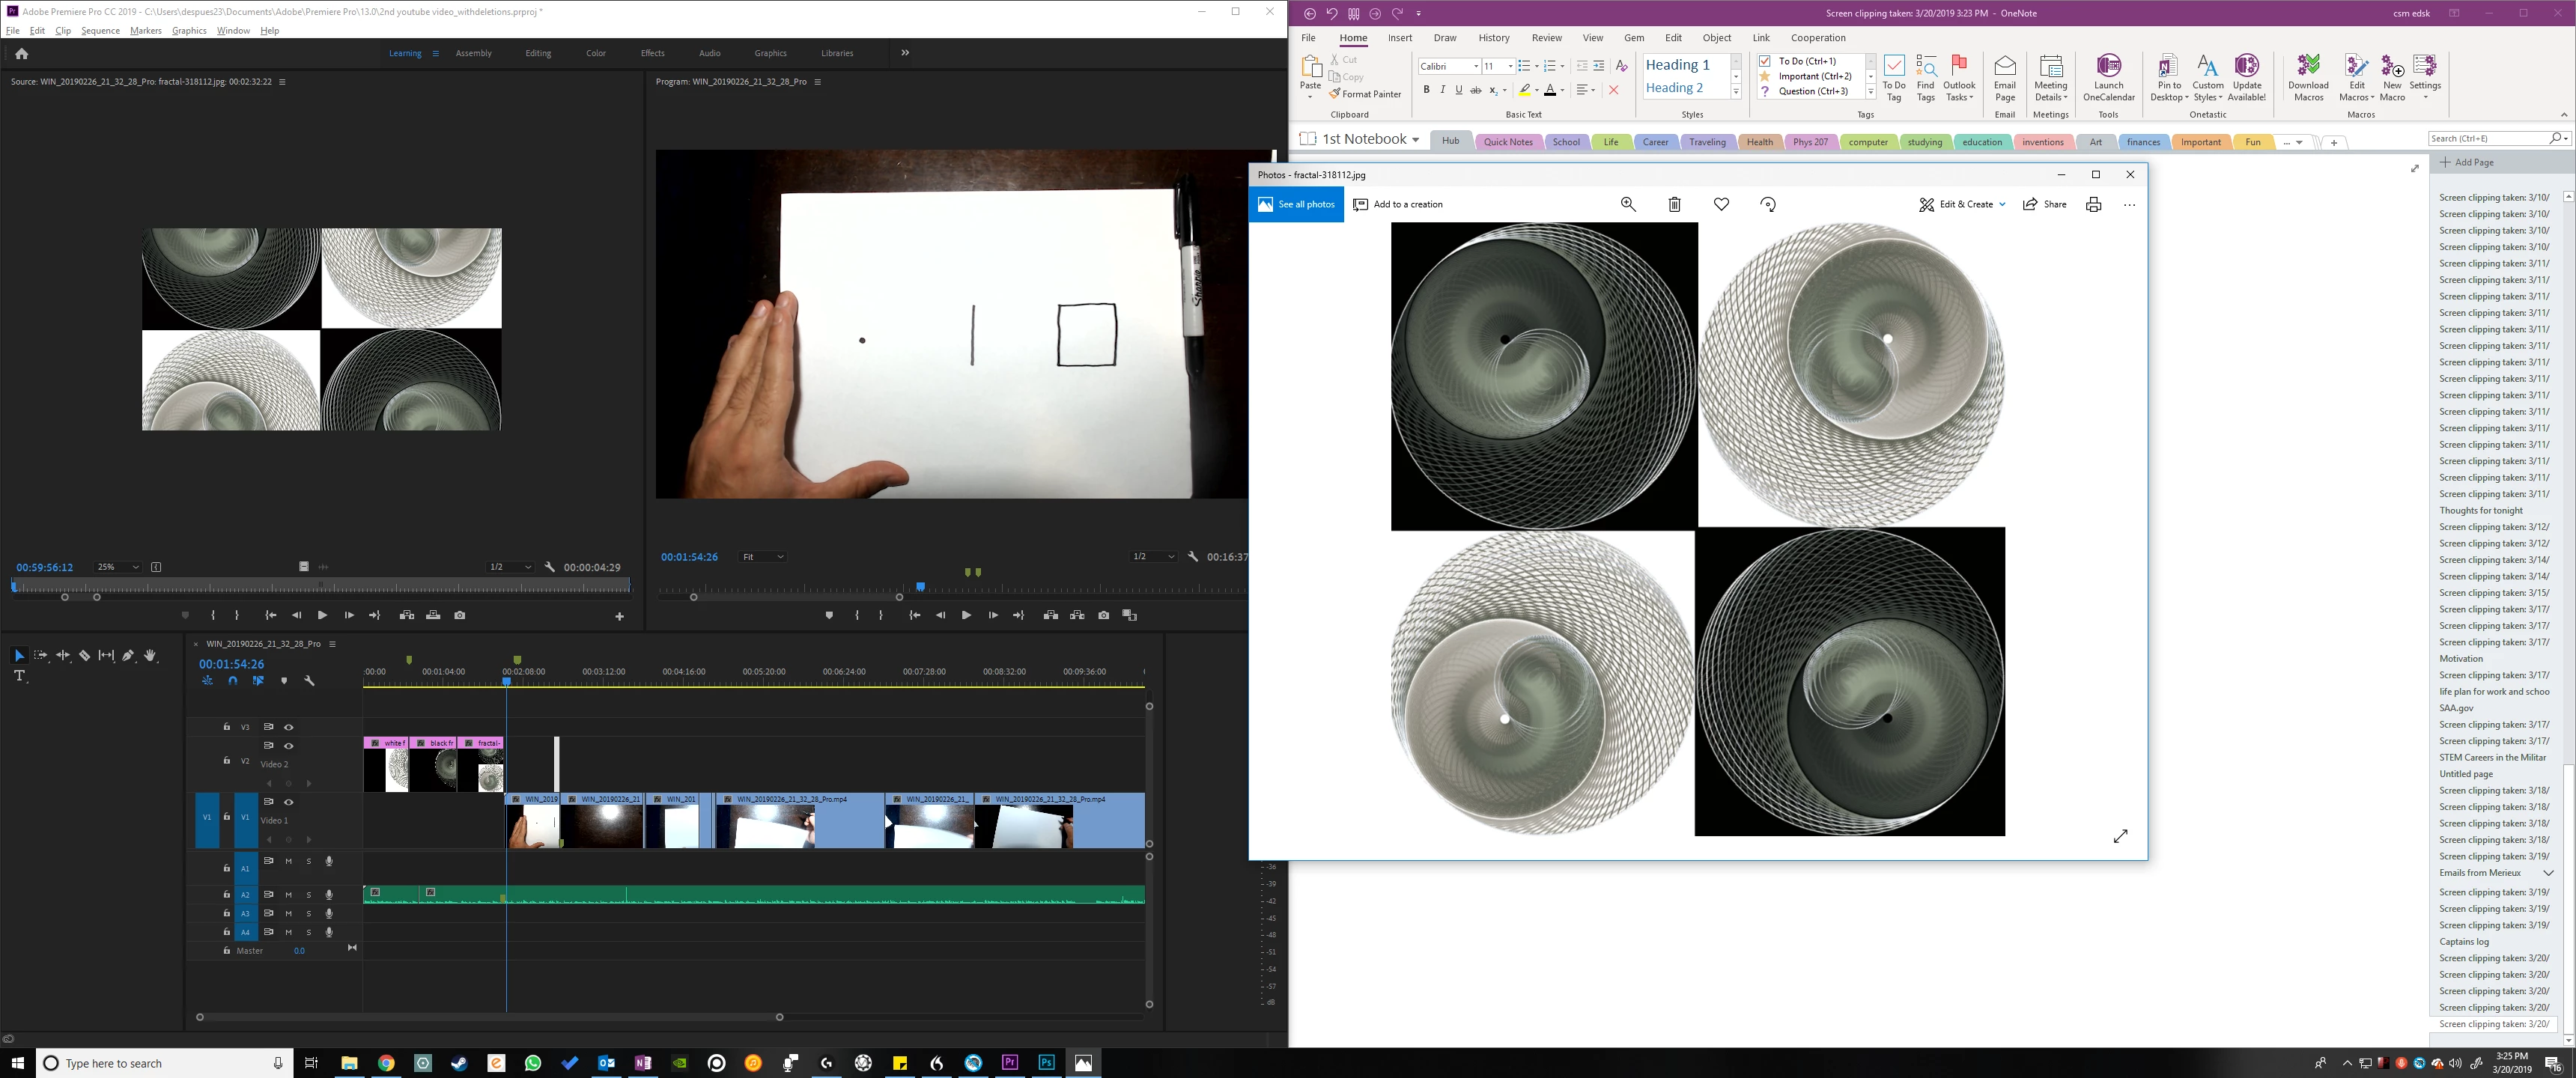Launch OneCalendar from OneNote ribbon

pos(2108,78)
